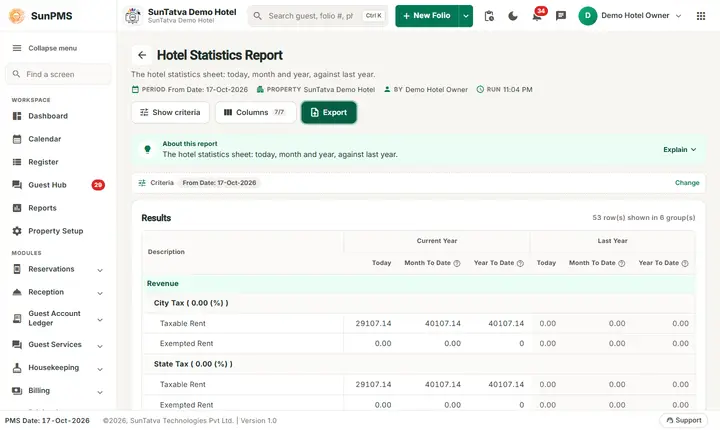This screenshot has height=430, width=720.
Task: Click Taxable Rent under City Tax
Action: coord(183,323)
